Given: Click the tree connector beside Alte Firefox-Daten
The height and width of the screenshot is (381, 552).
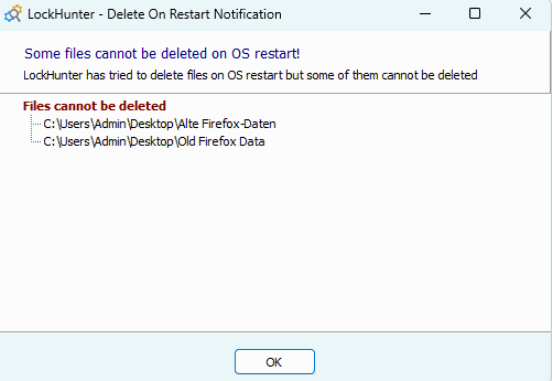Looking at the screenshot, I should [36, 124].
